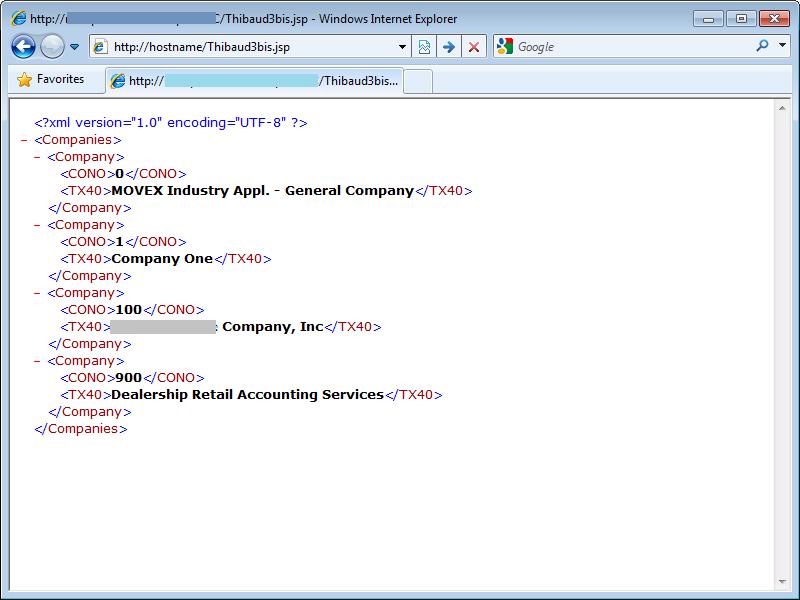Collapse the root Companies XML node

[x=24, y=141]
